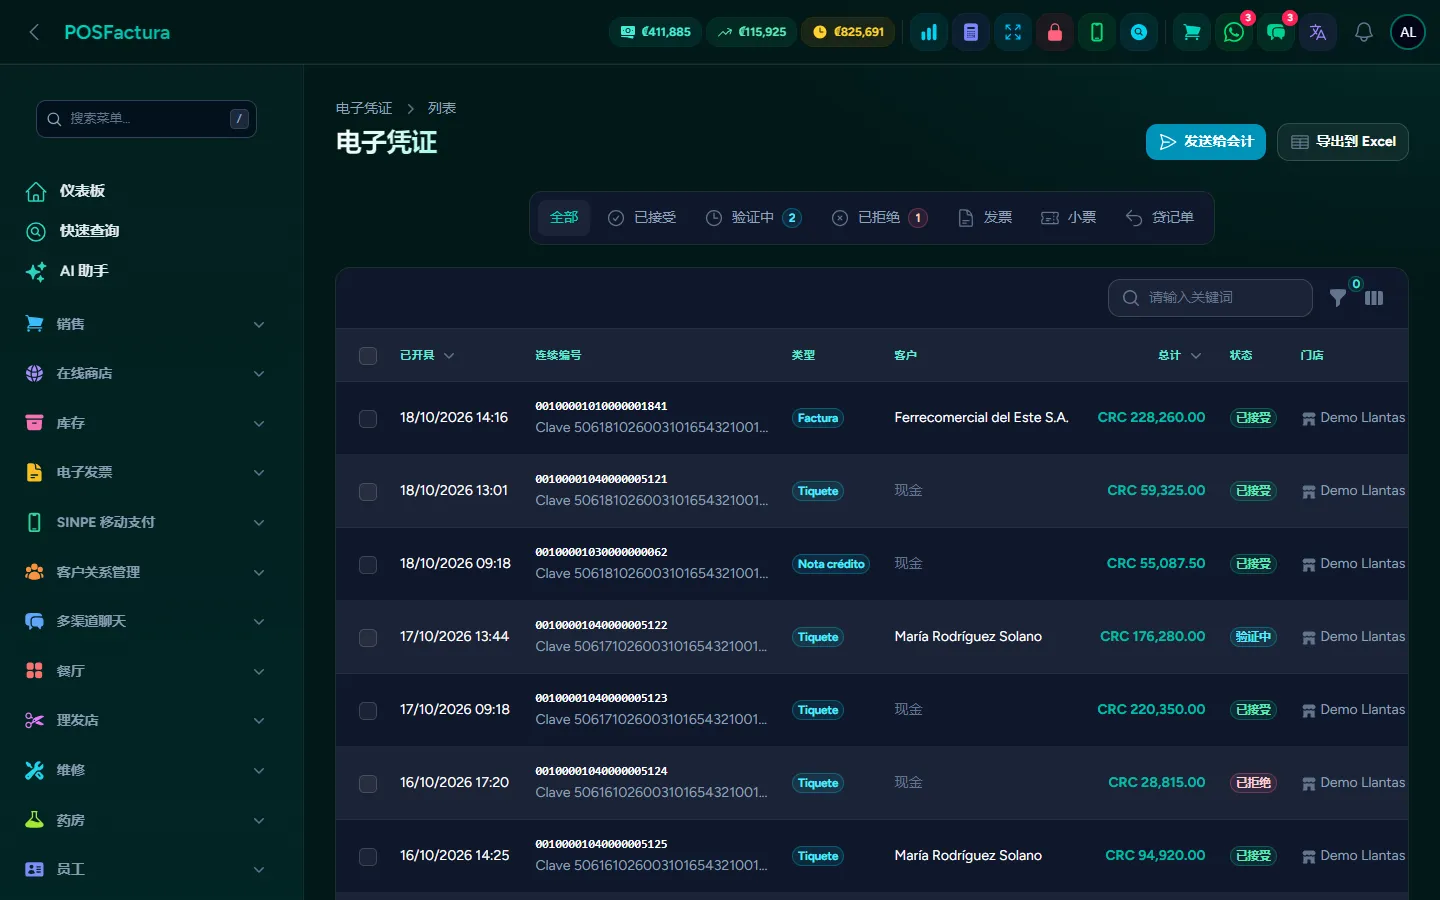Open the notifications bell
1440x900 pixels.
1364,32
